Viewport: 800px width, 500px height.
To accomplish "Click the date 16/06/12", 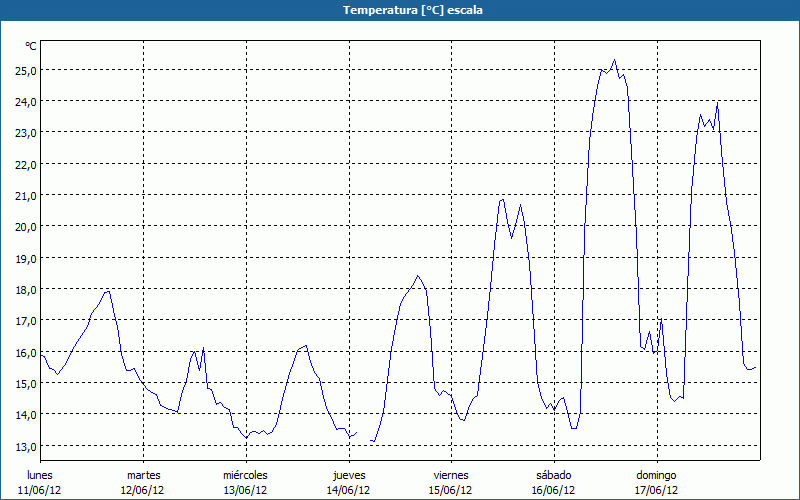I will tap(553, 490).
